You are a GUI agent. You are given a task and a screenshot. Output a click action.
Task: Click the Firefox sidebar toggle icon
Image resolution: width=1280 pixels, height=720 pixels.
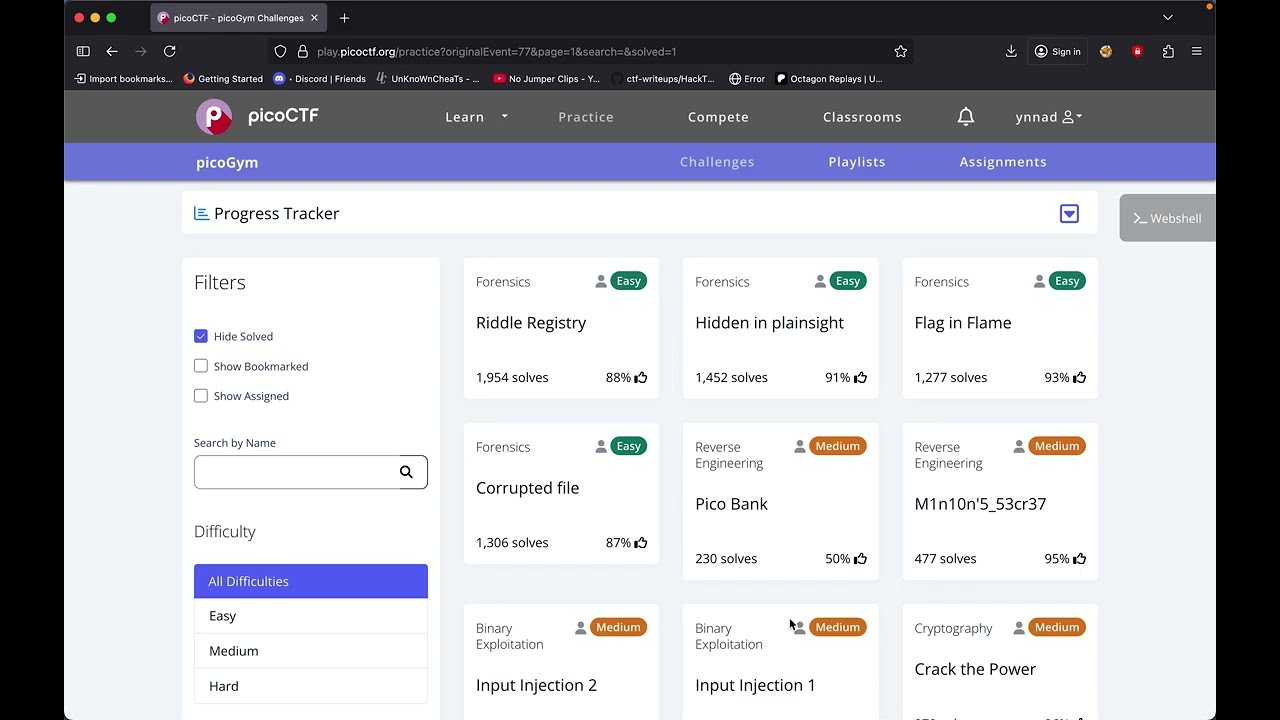click(x=83, y=51)
